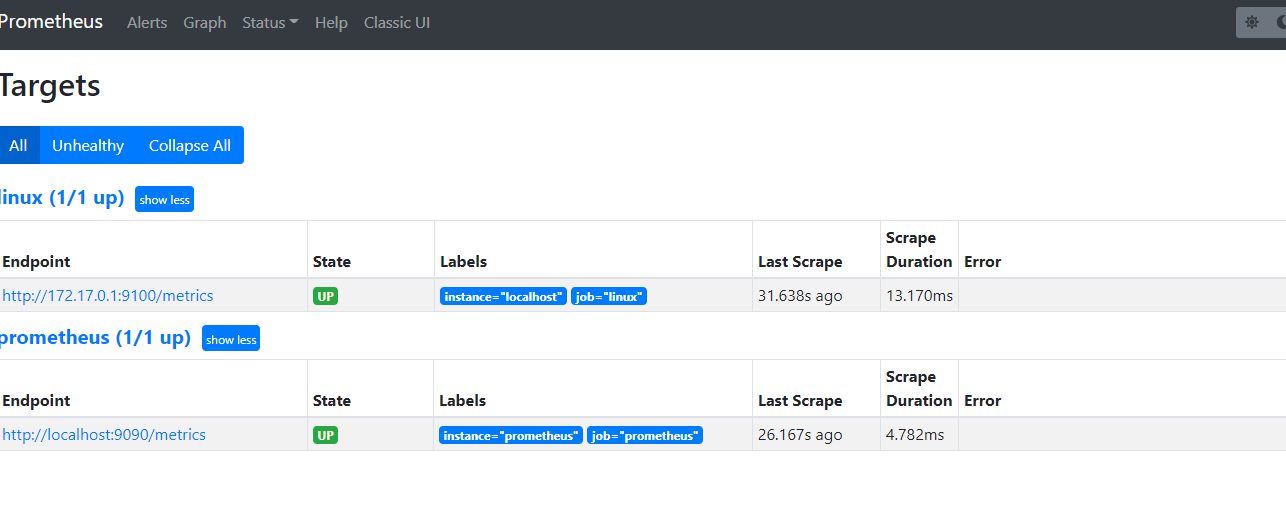Click the job="linux" label badge
Viewport: 1286px width, 507px height.
click(609, 296)
